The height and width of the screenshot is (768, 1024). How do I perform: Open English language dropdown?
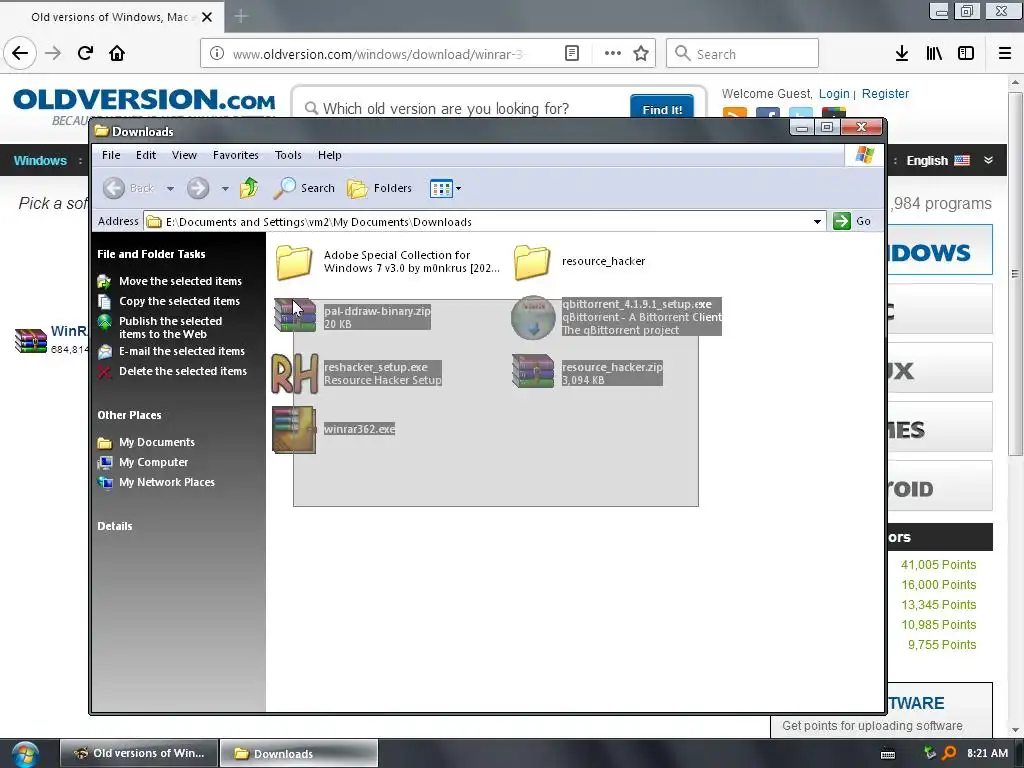pyautogui.click(x=949, y=161)
